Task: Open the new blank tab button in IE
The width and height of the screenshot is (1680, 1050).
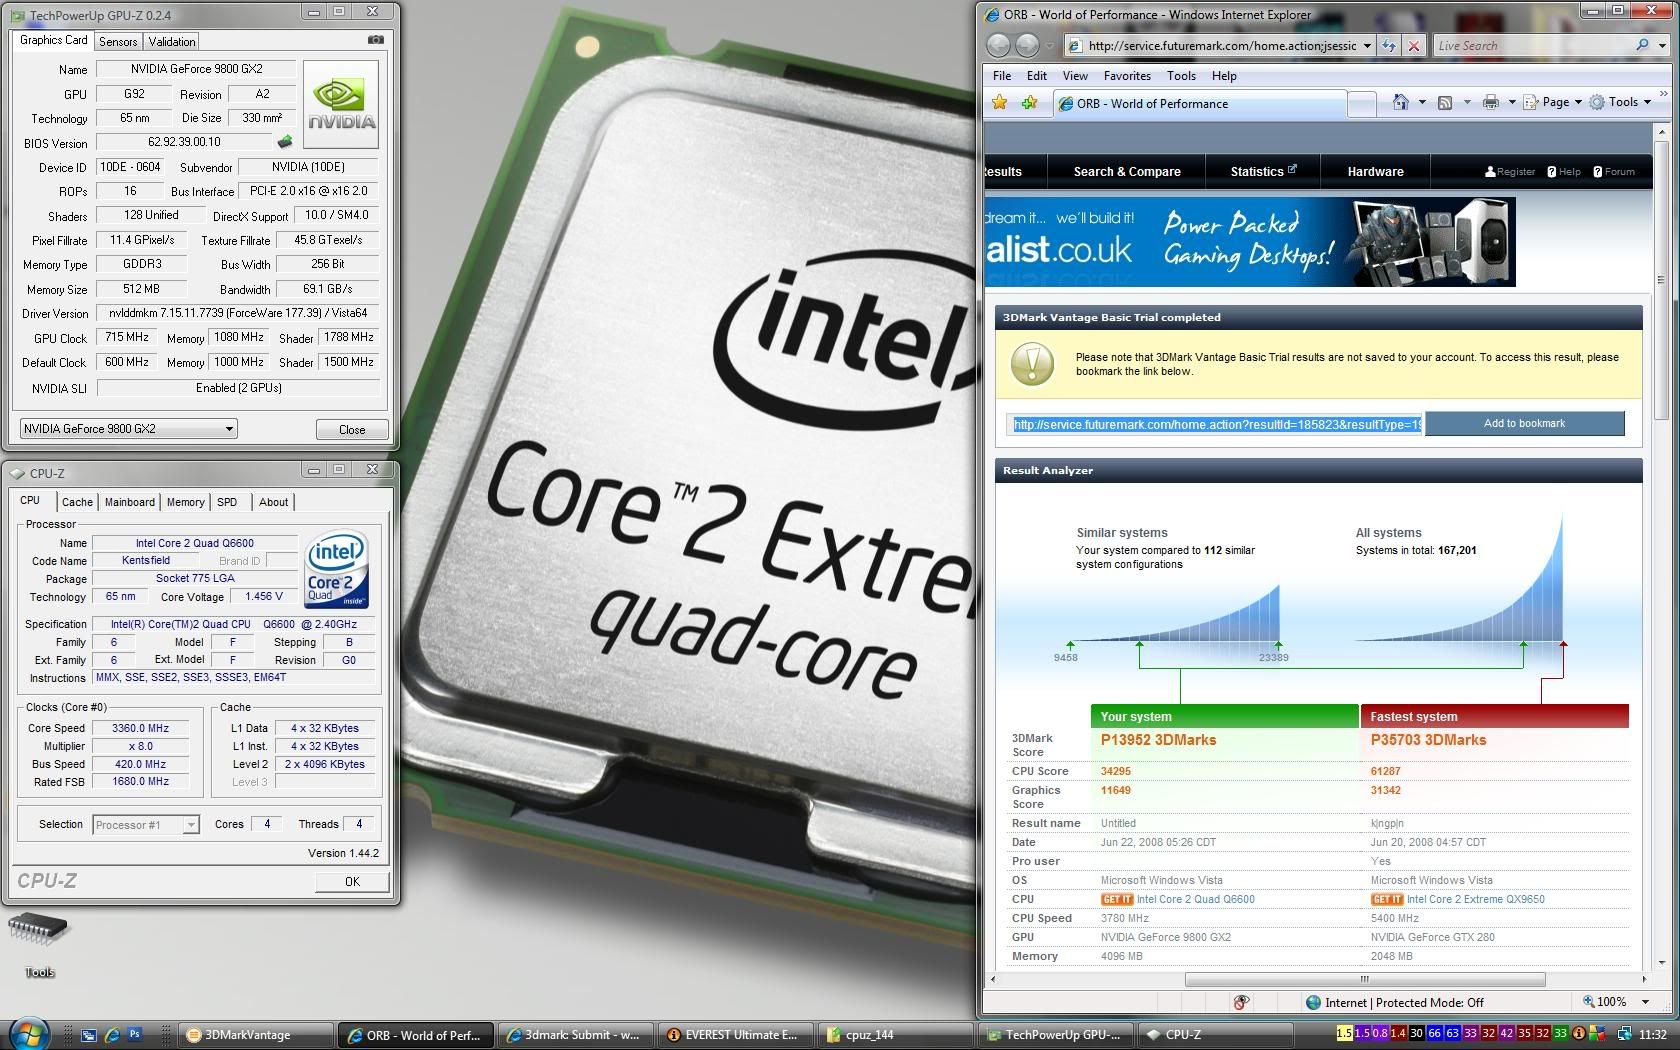Action: coord(1362,104)
